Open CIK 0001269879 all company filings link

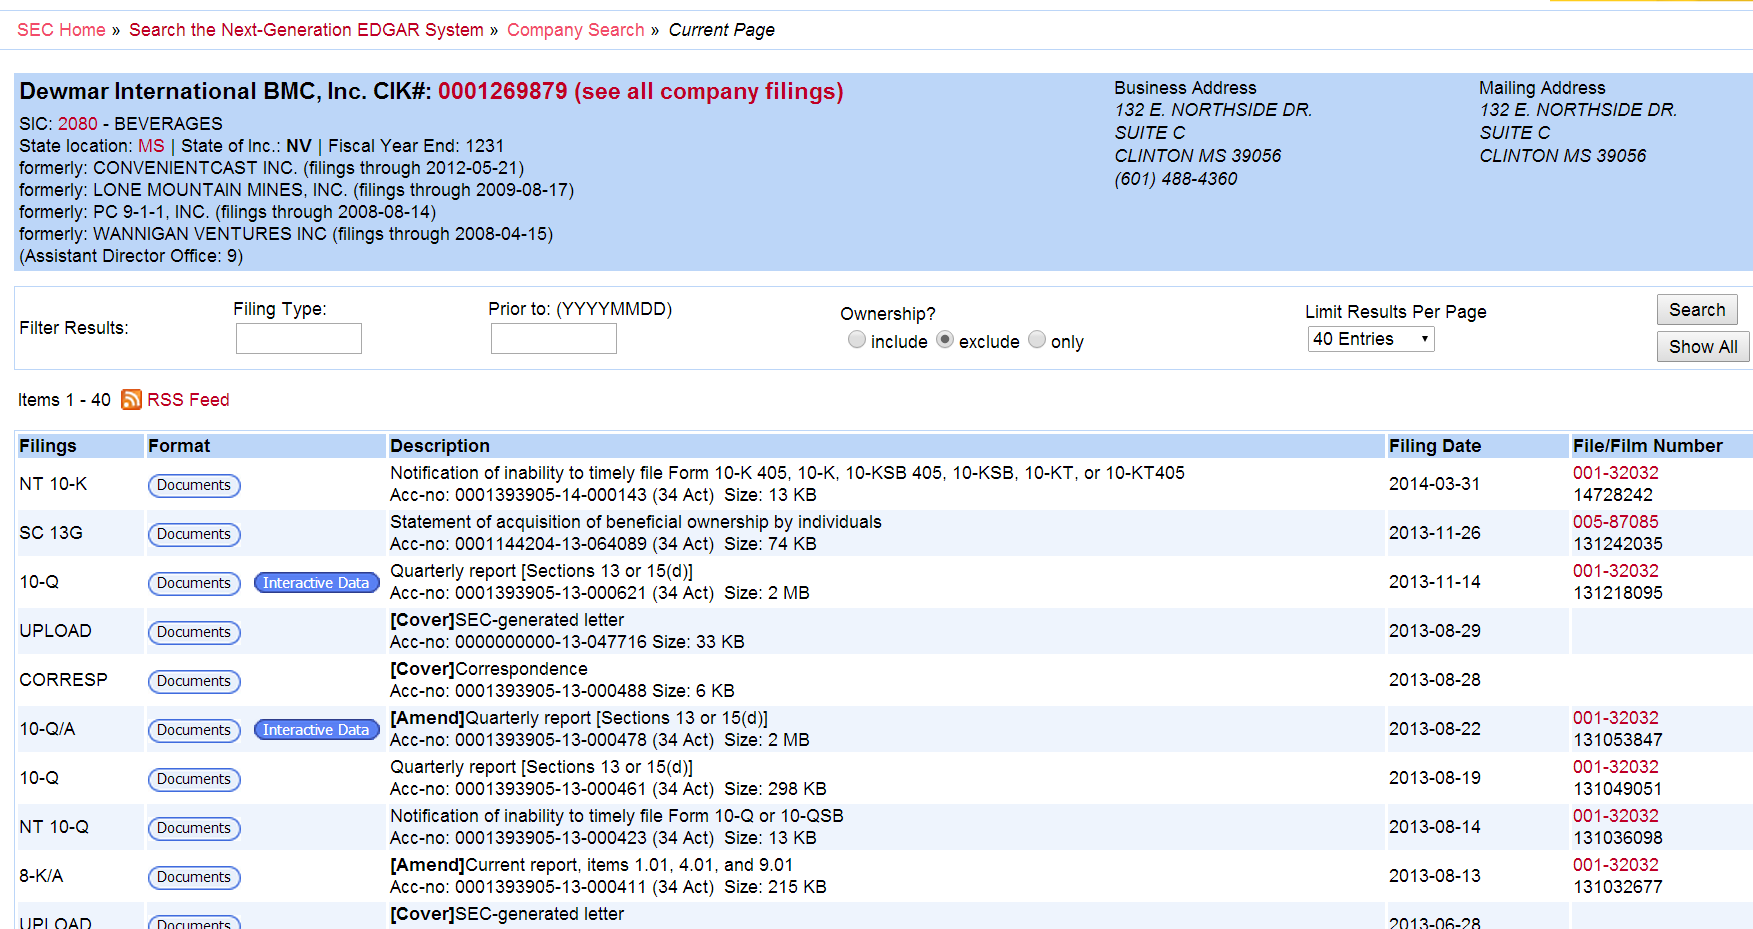click(x=640, y=92)
